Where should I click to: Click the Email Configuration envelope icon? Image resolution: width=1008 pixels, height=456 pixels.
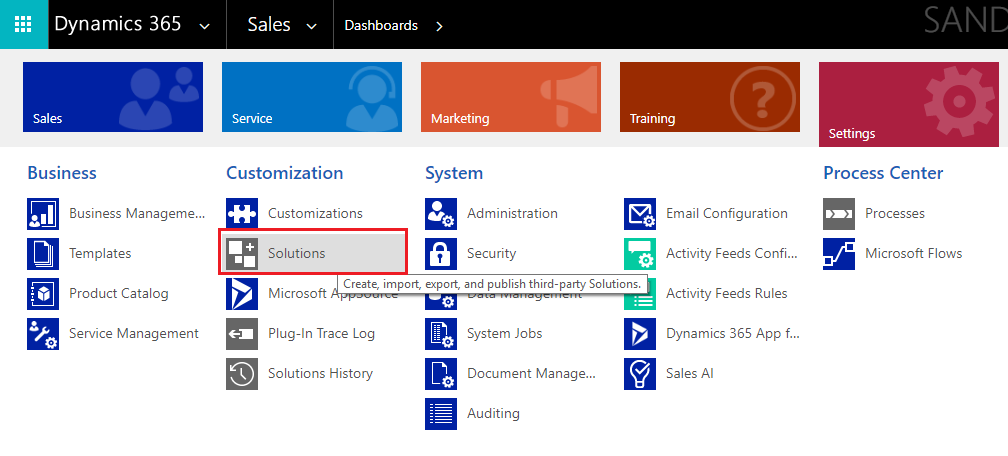tap(640, 213)
